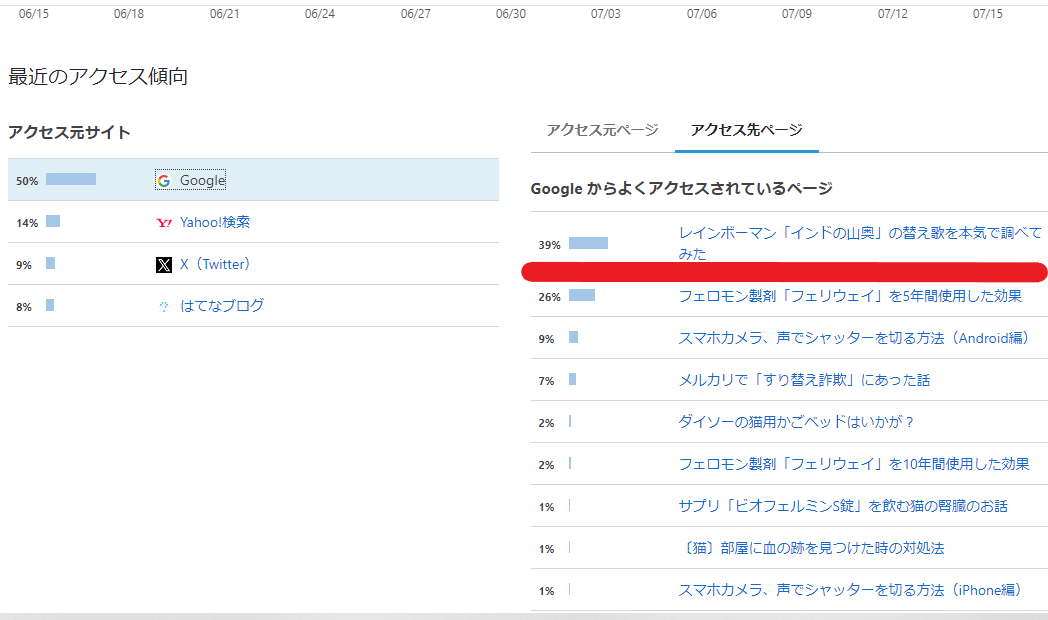The height and width of the screenshot is (620, 1048).
Task: Click the はてなブログ icon
Action: (164, 307)
